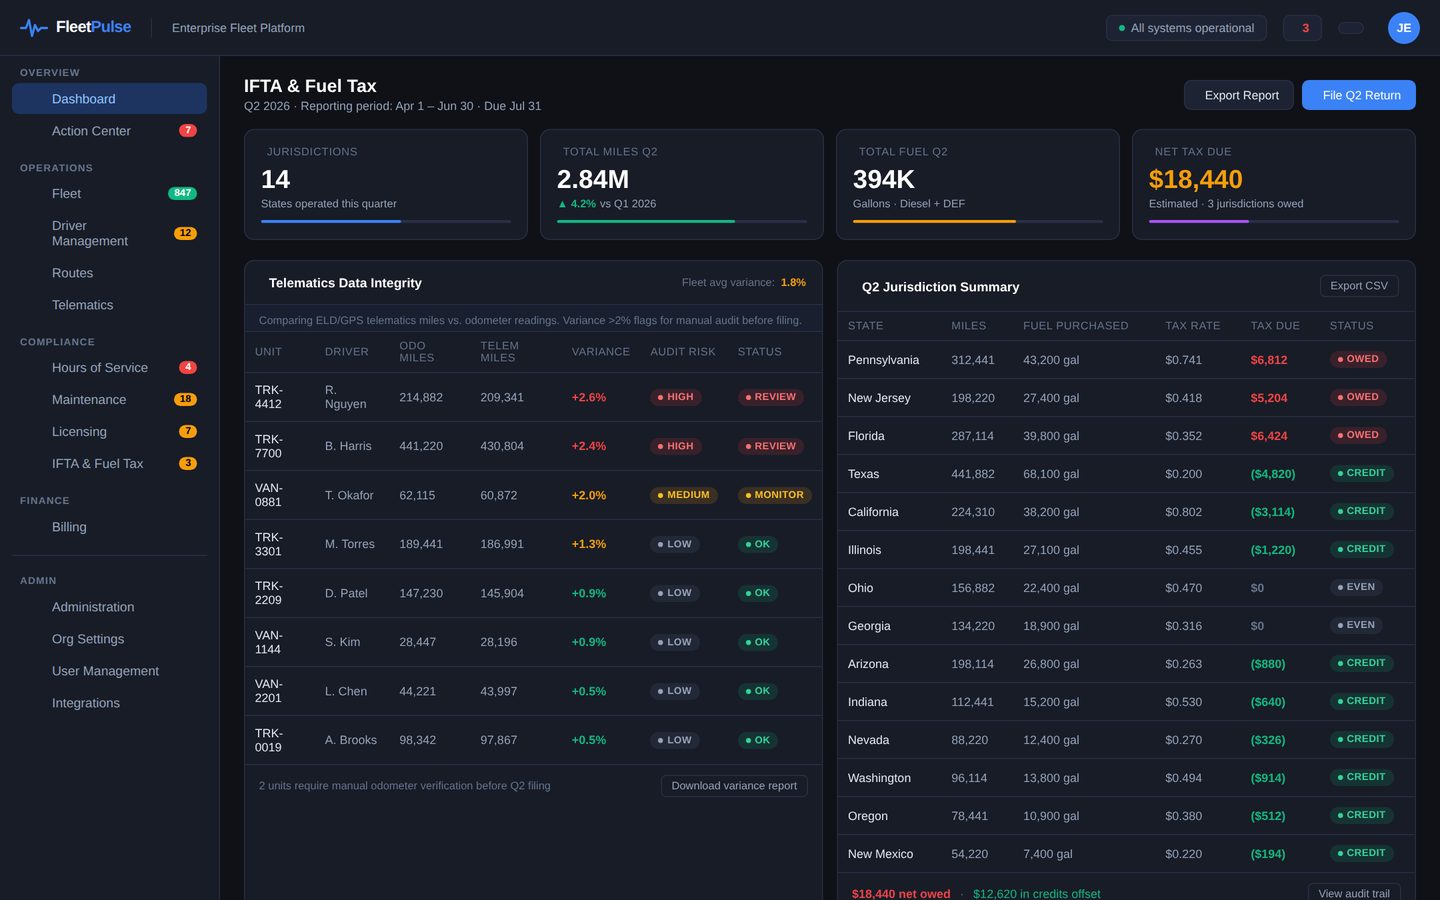The image size is (1440, 900).
Task: Click the FleetPulse heartbeat logo
Action: [x=34, y=28]
